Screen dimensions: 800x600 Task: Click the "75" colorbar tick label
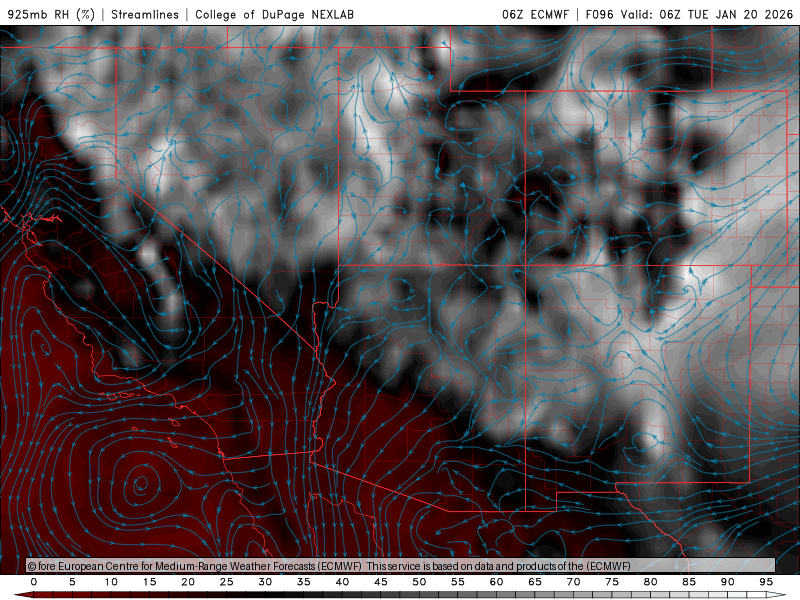click(612, 582)
